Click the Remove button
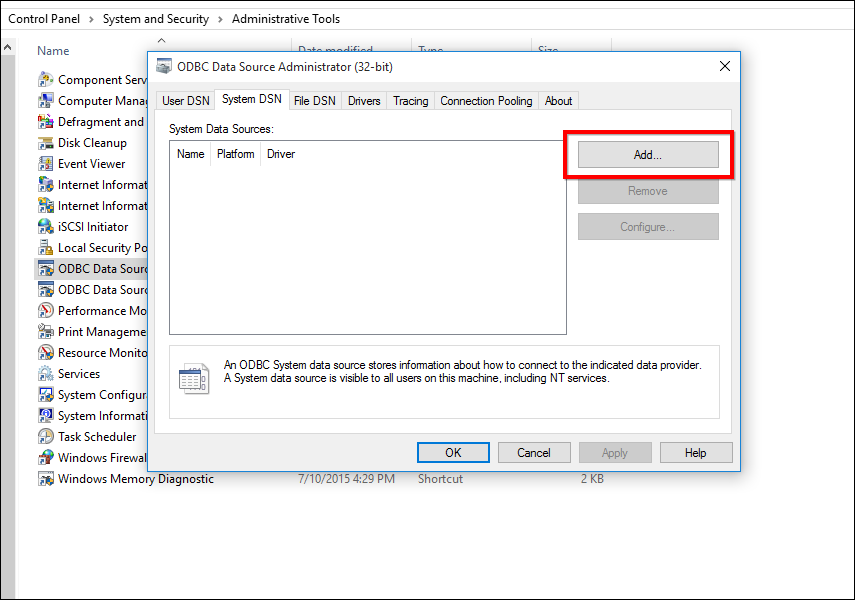The width and height of the screenshot is (855, 600). click(x=648, y=191)
